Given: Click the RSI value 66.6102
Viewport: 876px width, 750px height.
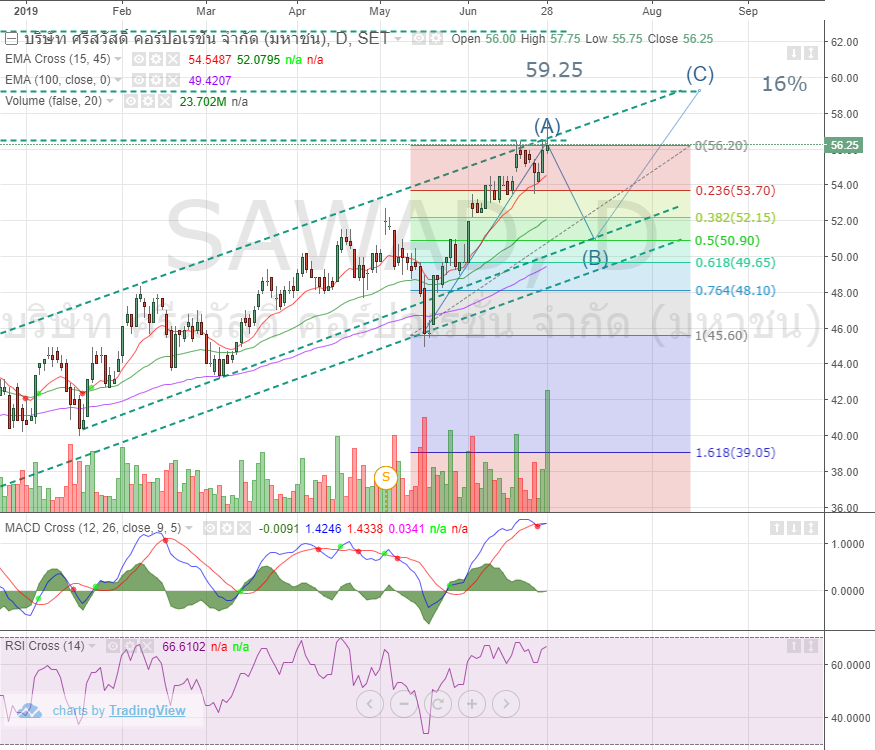Looking at the screenshot, I should pos(184,647).
